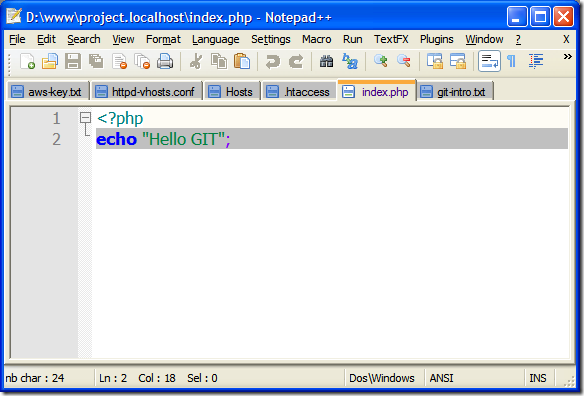Toggle the Show indent guide icon
Image resolution: width=584 pixels, height=396 pixels.
coord(536,61)
